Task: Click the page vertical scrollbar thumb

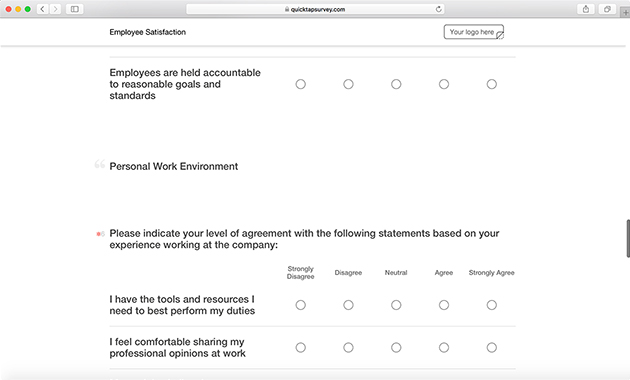Action: tap(628, 239)
